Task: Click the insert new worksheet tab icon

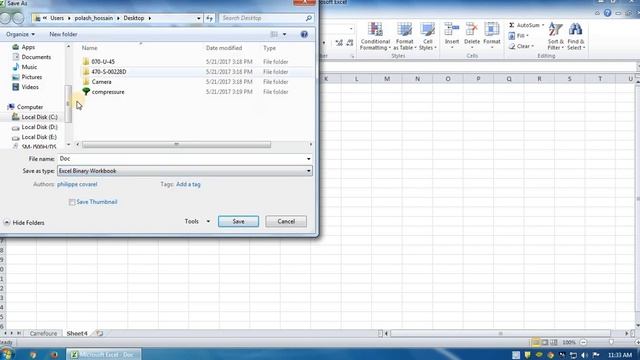Action: tap(99, 333)
